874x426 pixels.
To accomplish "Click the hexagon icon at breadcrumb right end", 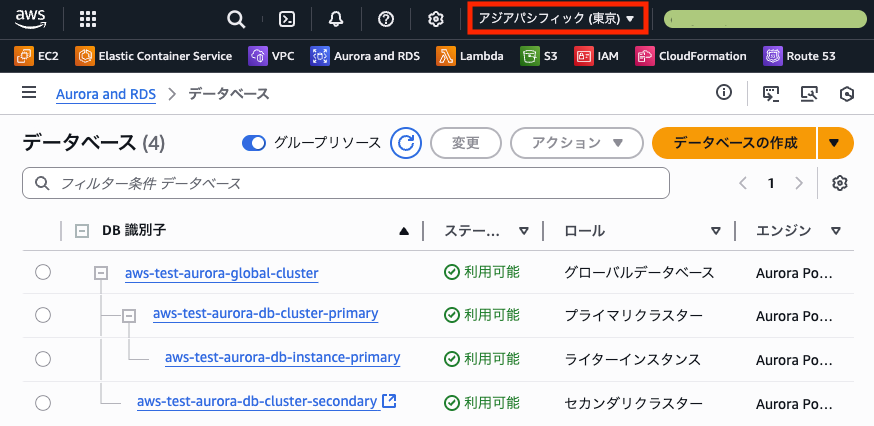I will (x=847, y=94).
